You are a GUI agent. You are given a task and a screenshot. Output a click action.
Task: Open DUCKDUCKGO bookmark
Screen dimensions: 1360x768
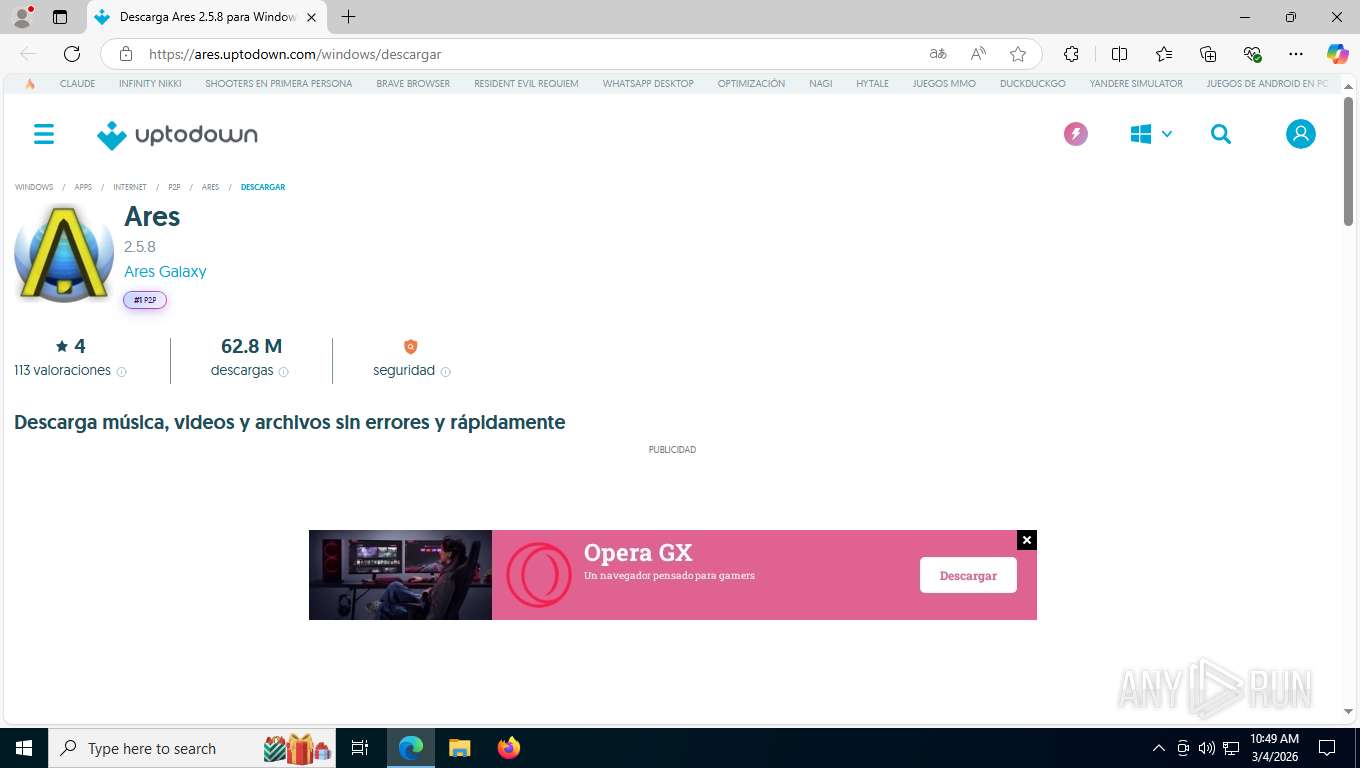tap(1033, 84)
